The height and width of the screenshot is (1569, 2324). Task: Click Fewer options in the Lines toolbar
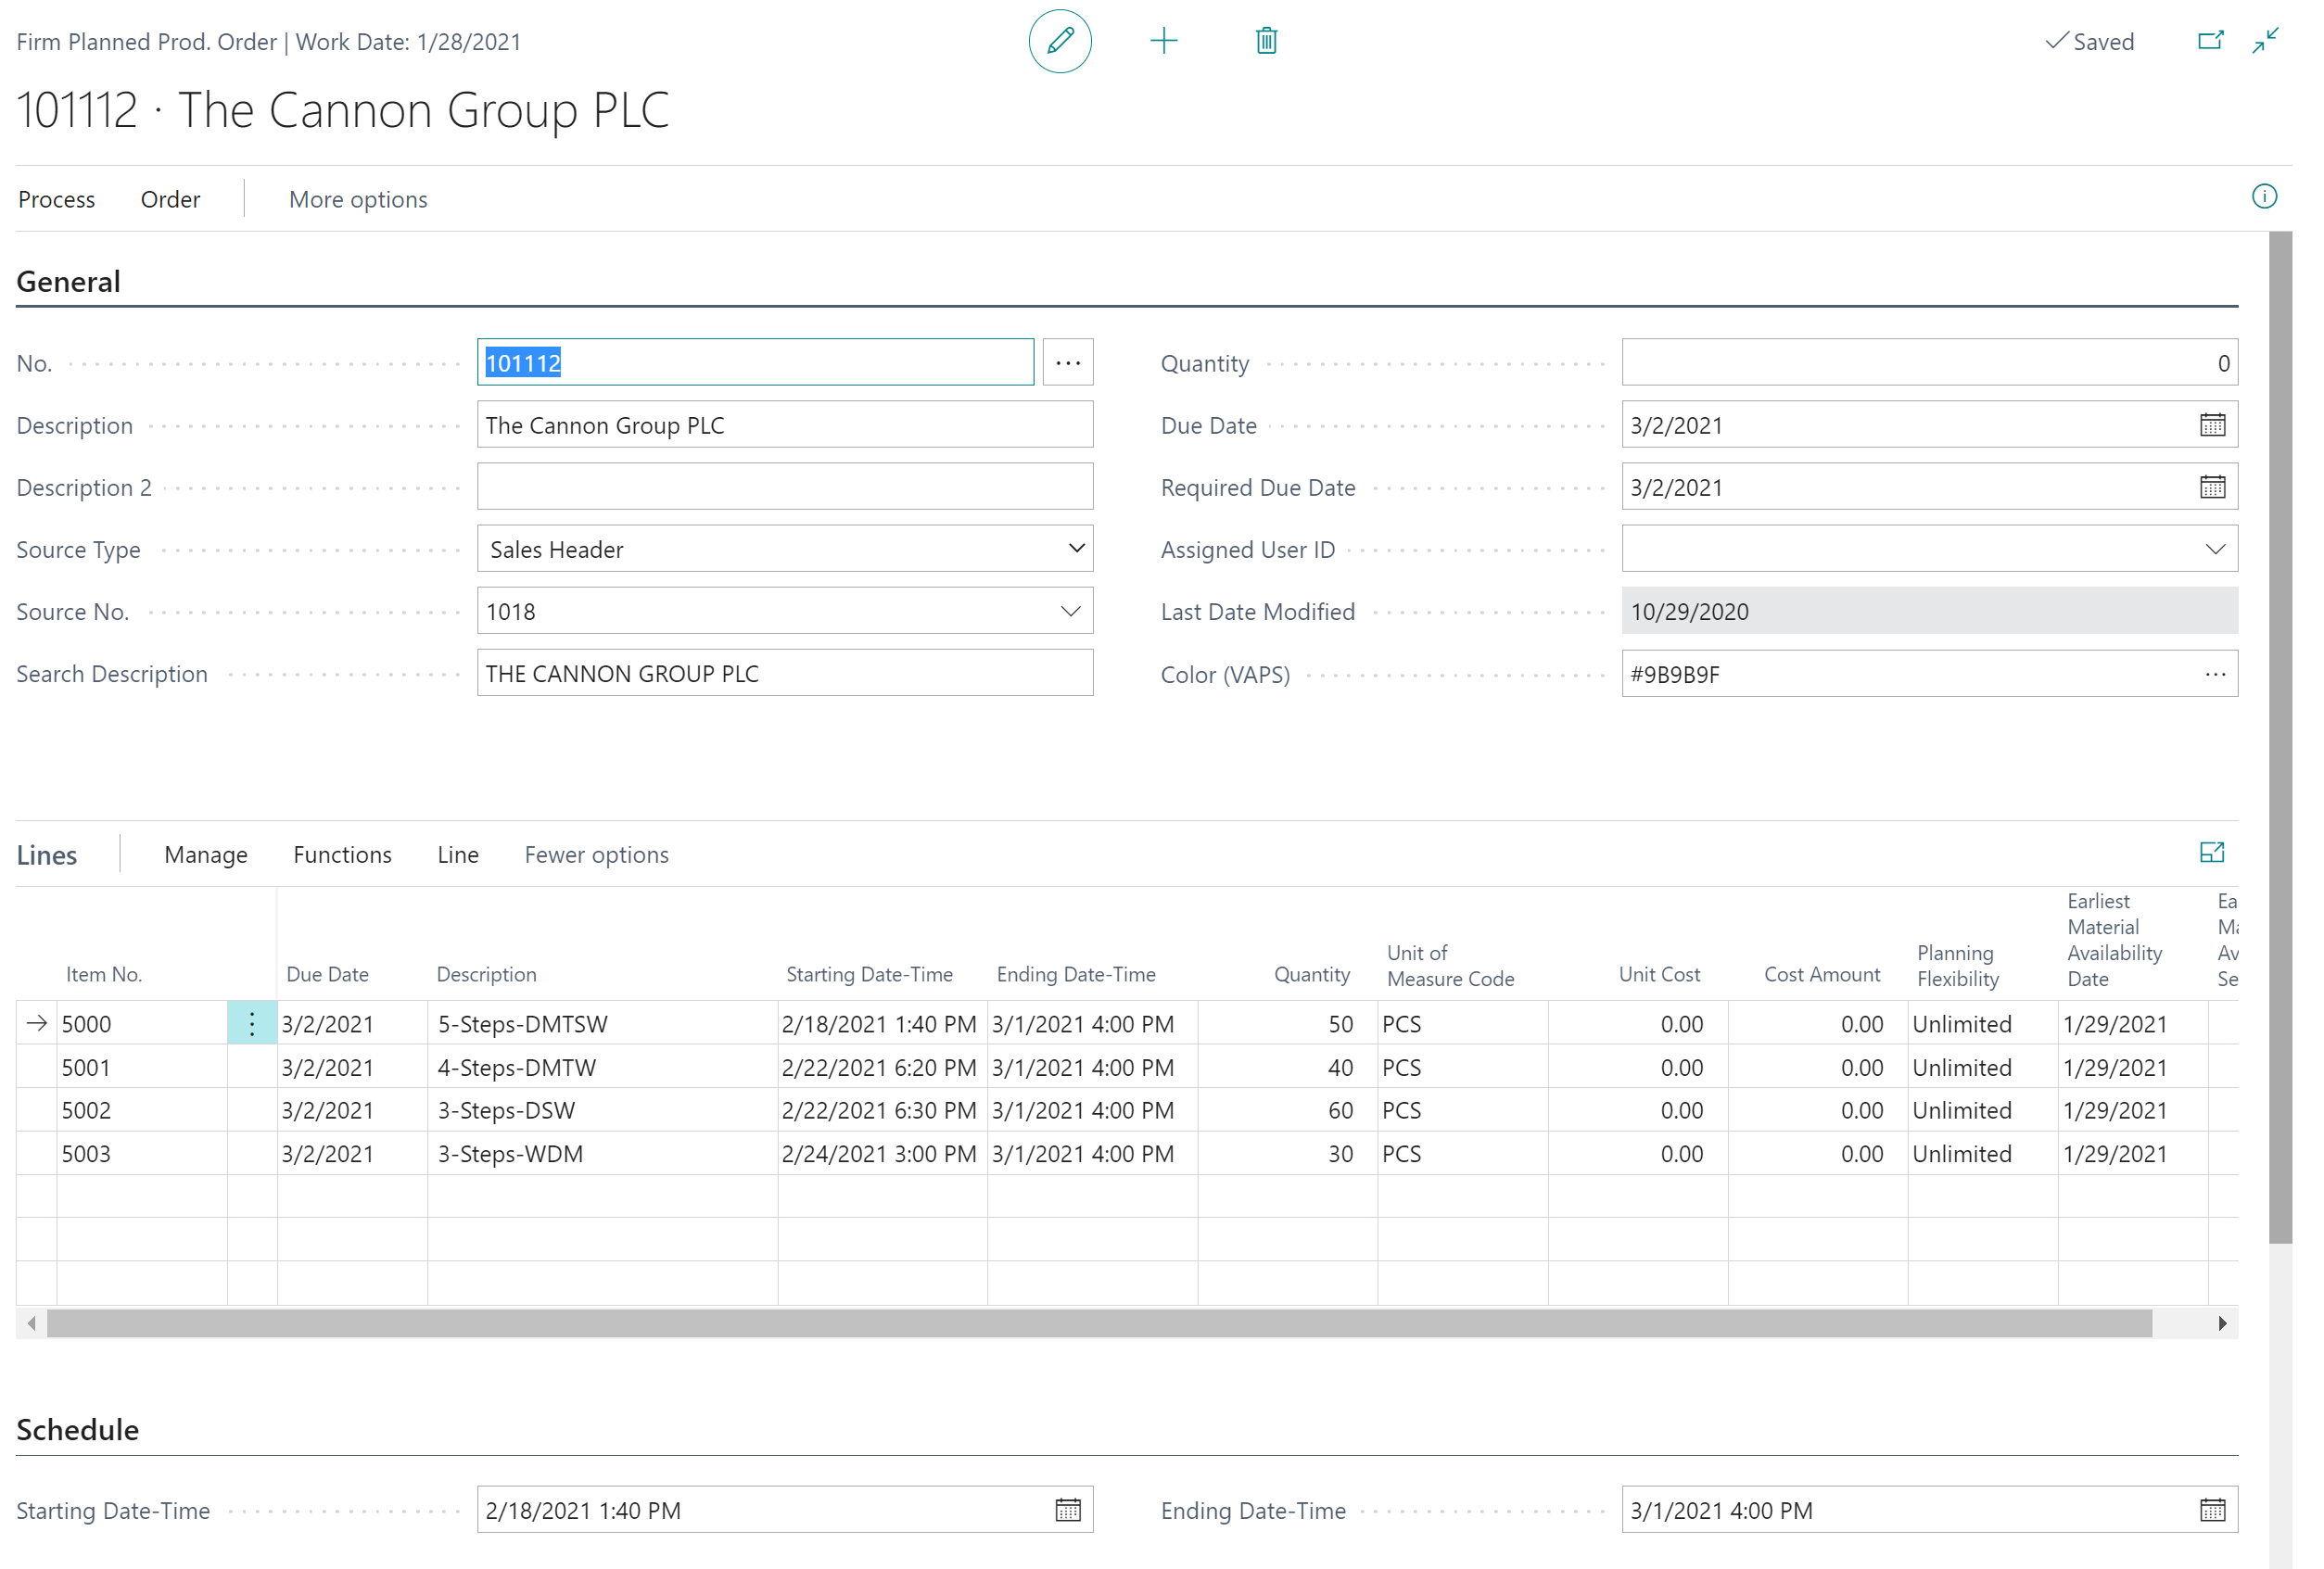[596, 854]
